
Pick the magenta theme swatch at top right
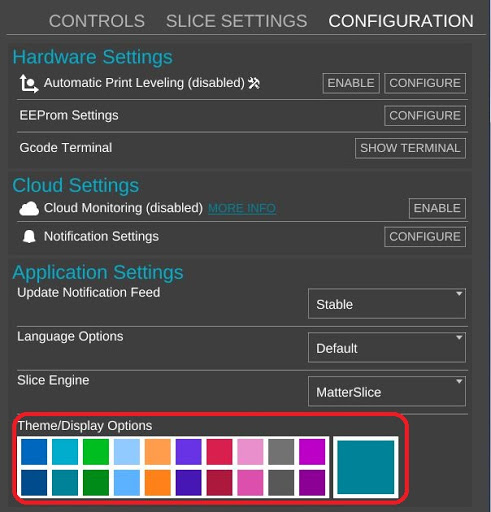312,452
